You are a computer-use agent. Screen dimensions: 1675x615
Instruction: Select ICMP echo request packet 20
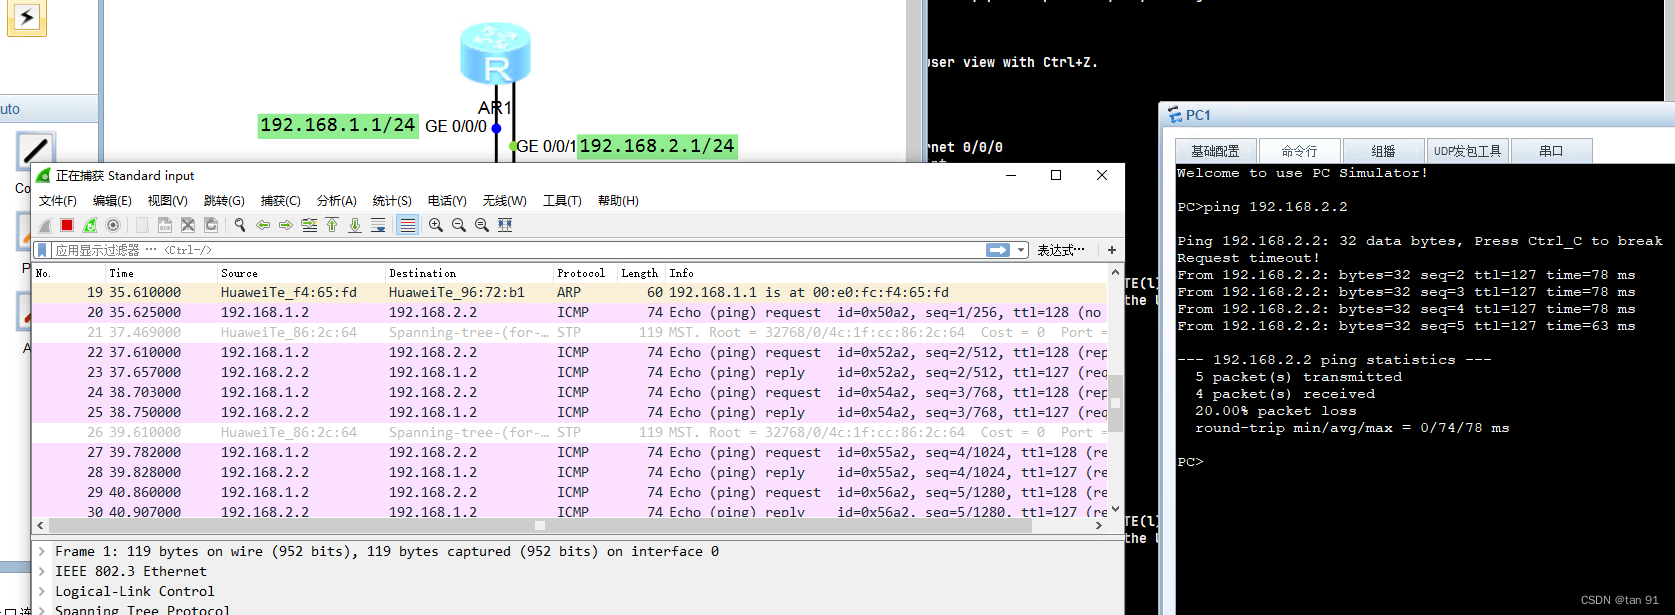(570, 312)
